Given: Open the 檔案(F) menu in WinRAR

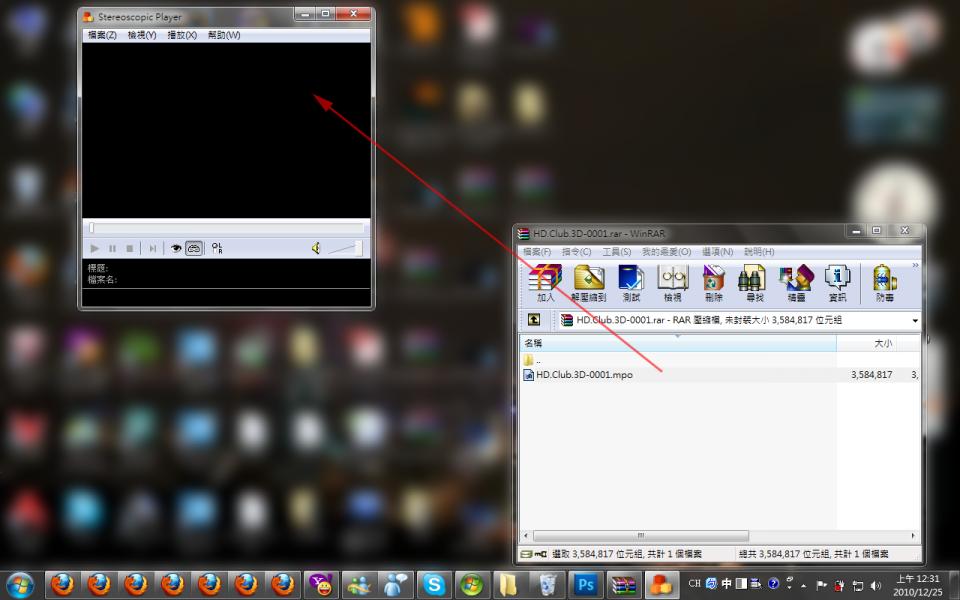Looking at the screenshot, I should click(537, 252).
